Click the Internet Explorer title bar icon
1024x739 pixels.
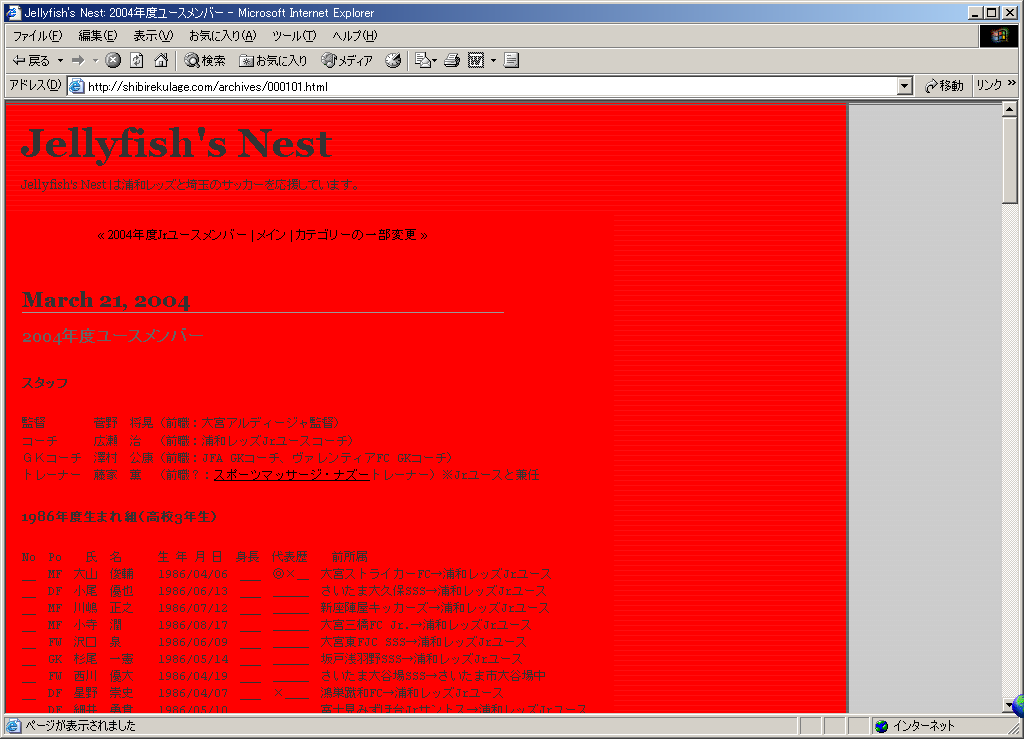click(x=13, y=12)
